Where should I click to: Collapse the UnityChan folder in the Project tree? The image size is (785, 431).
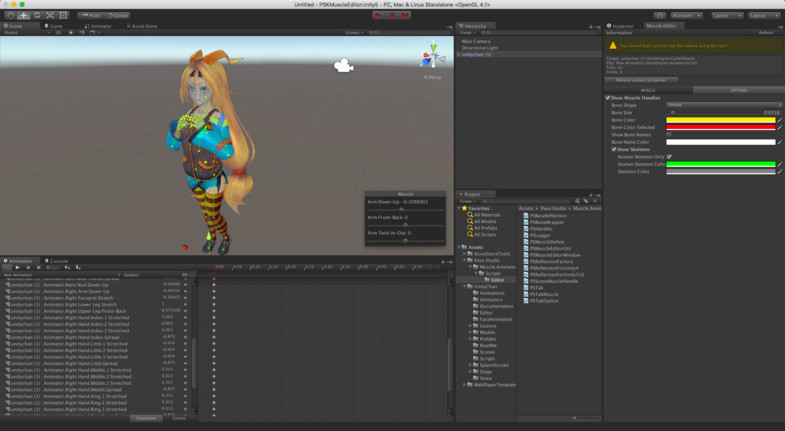coord(465,287)
